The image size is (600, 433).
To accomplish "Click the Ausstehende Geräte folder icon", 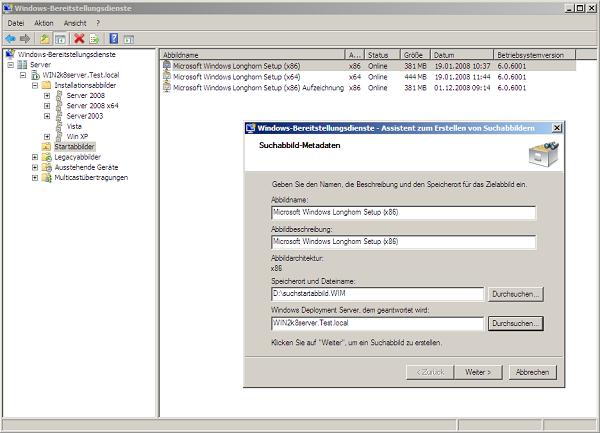I will click(x=47, y=167).
